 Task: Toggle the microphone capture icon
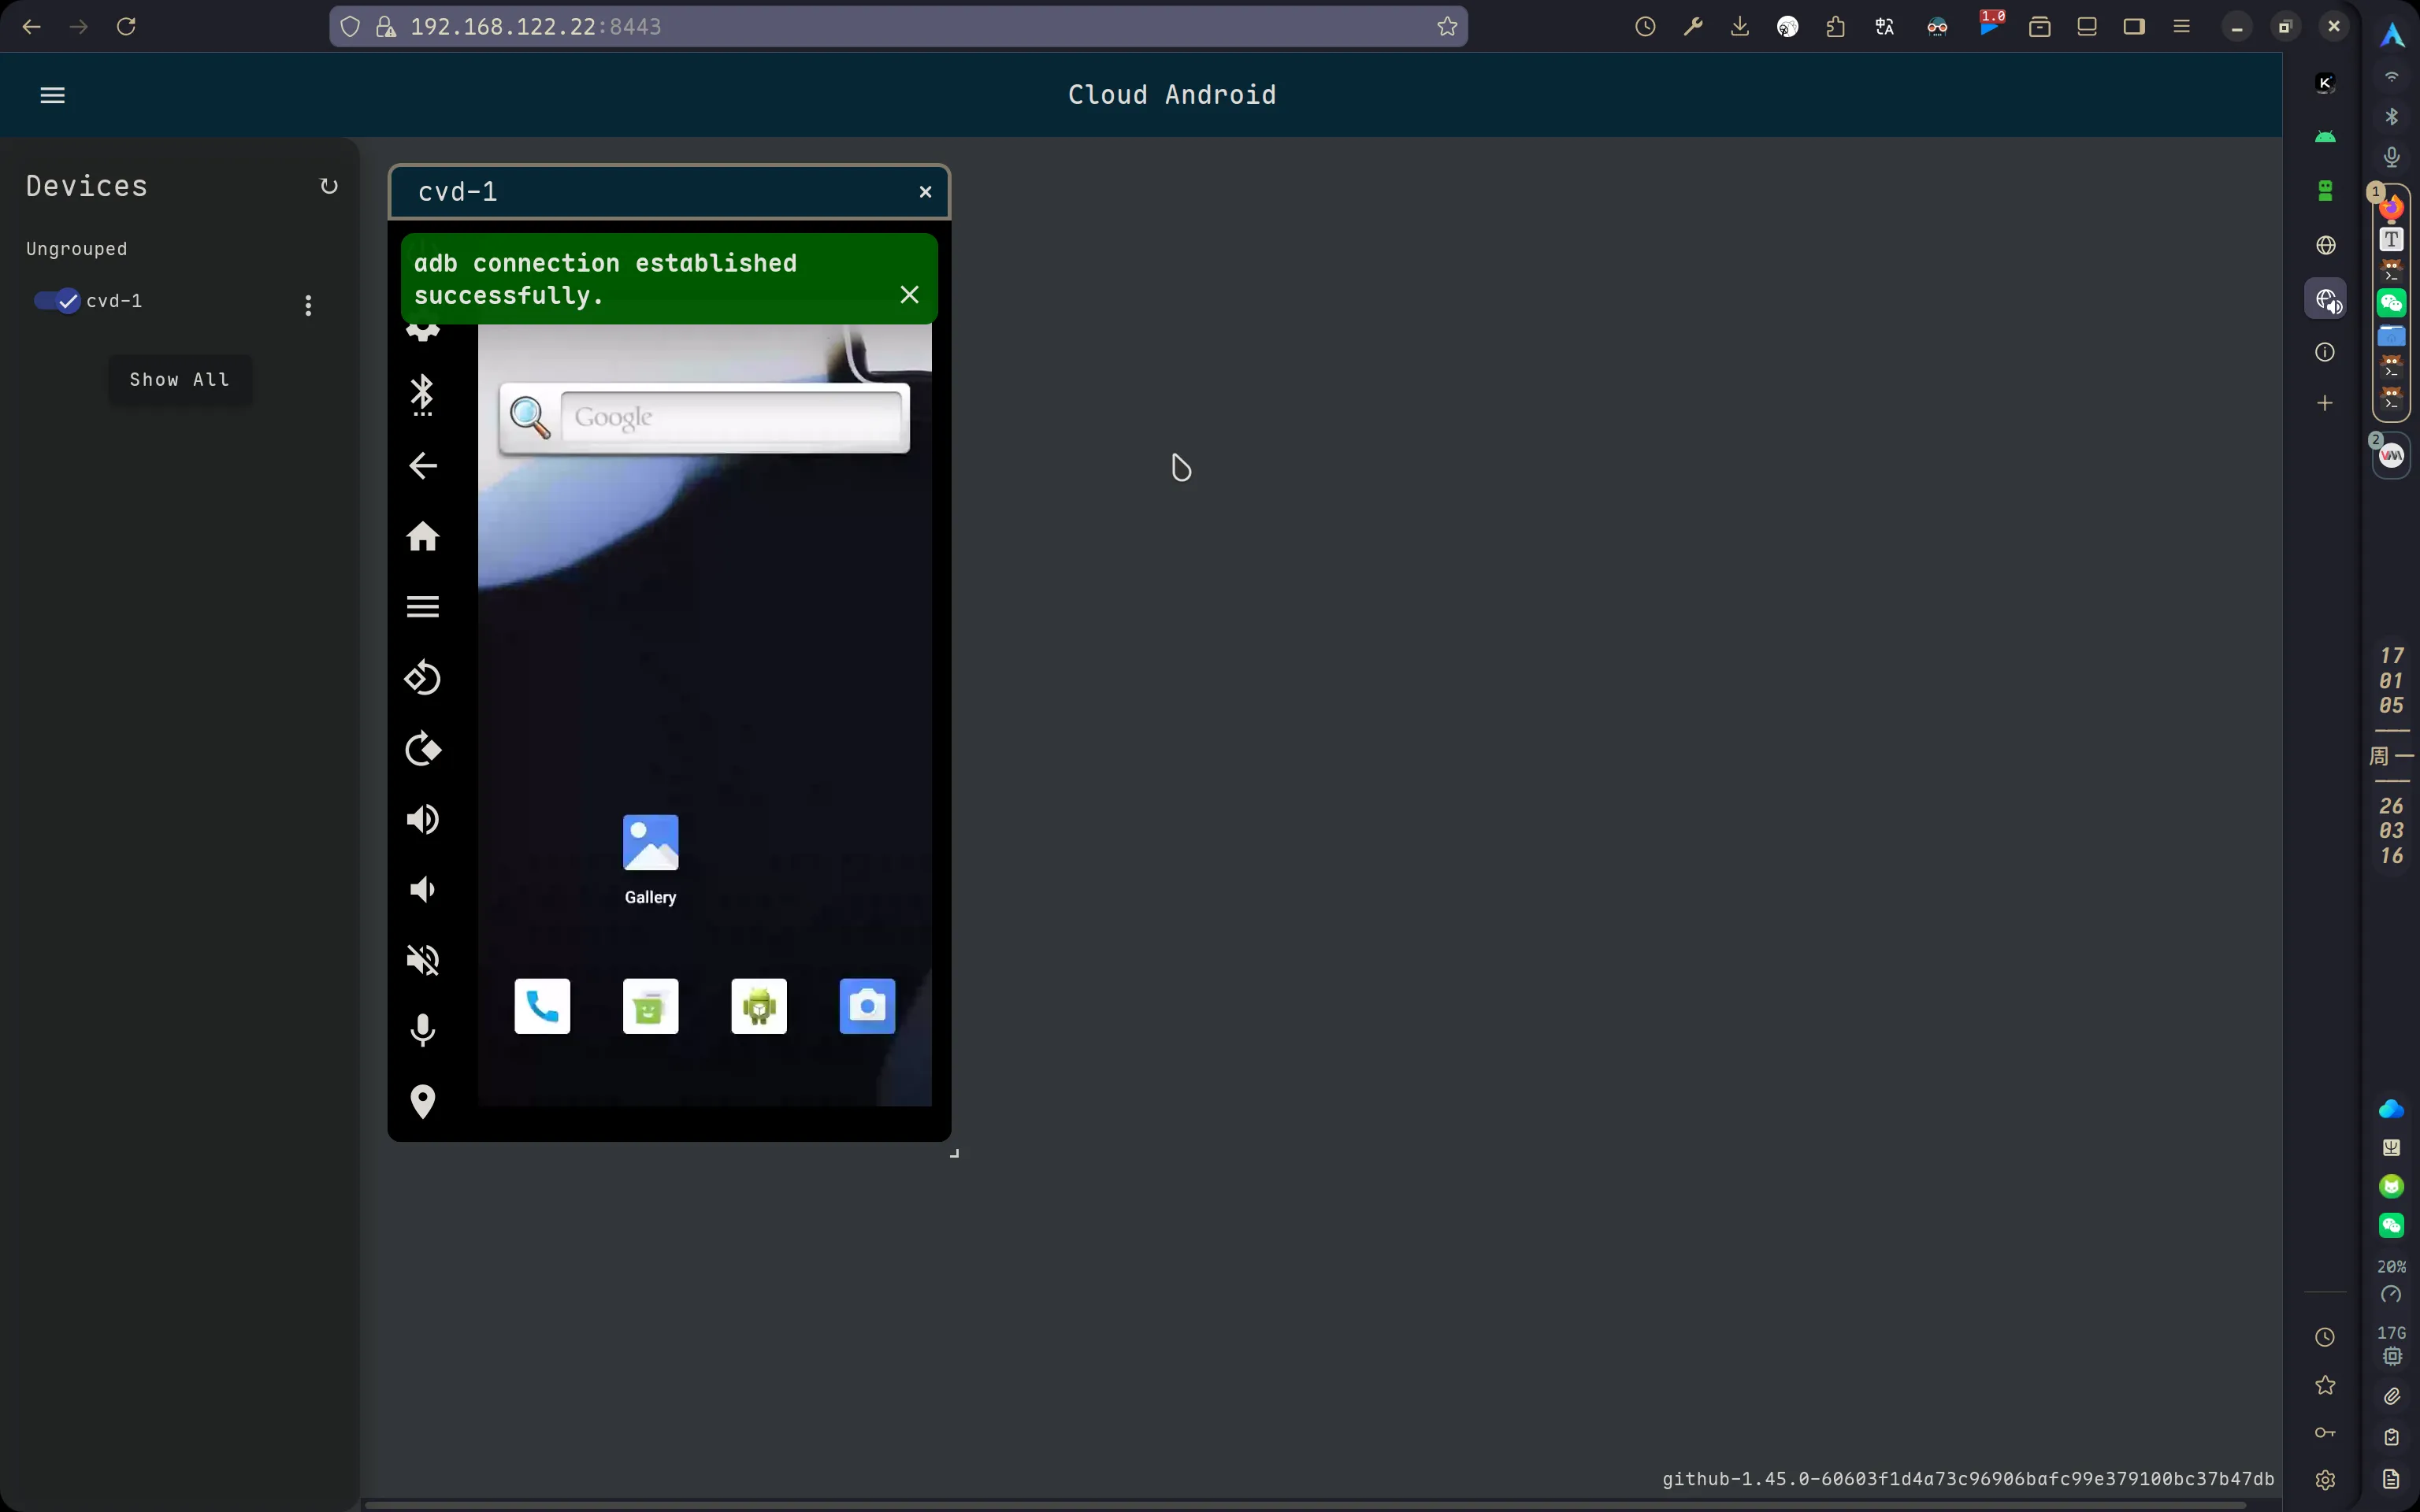click(423, 1030)
